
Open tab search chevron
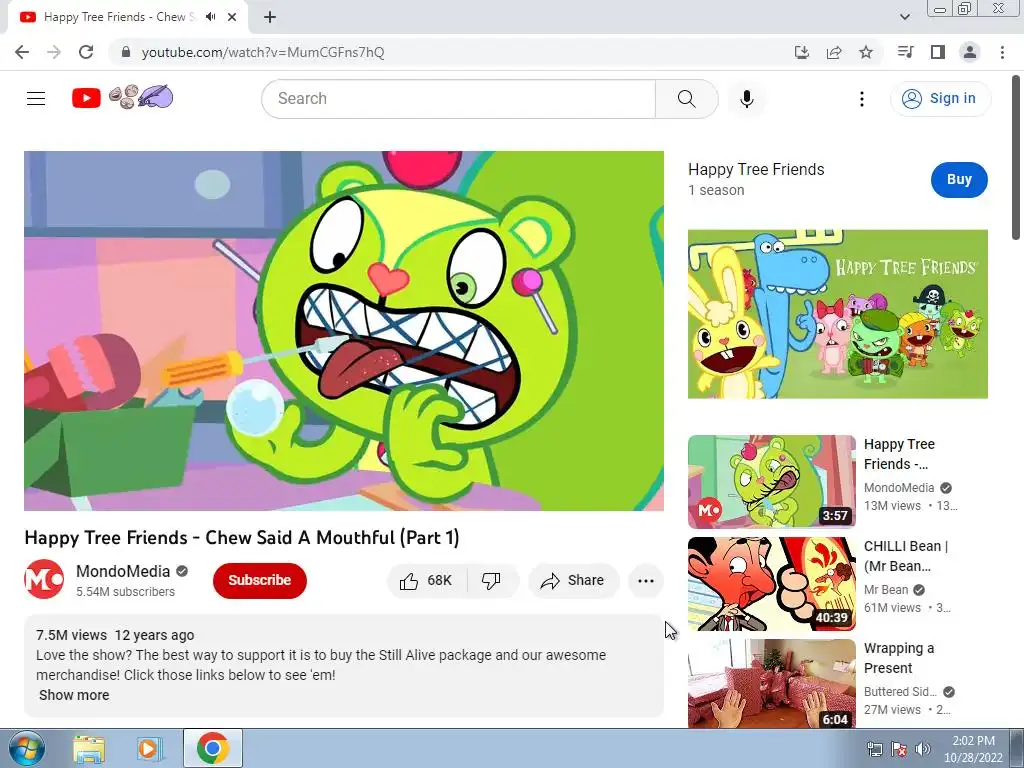click(905, 17)
